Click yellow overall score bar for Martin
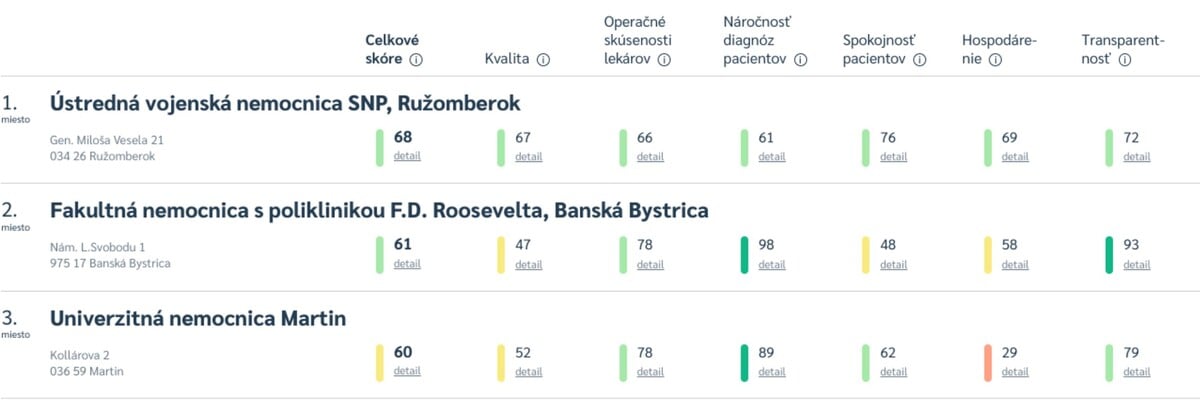Screen dimensions: 1200x400 (380, 362)
